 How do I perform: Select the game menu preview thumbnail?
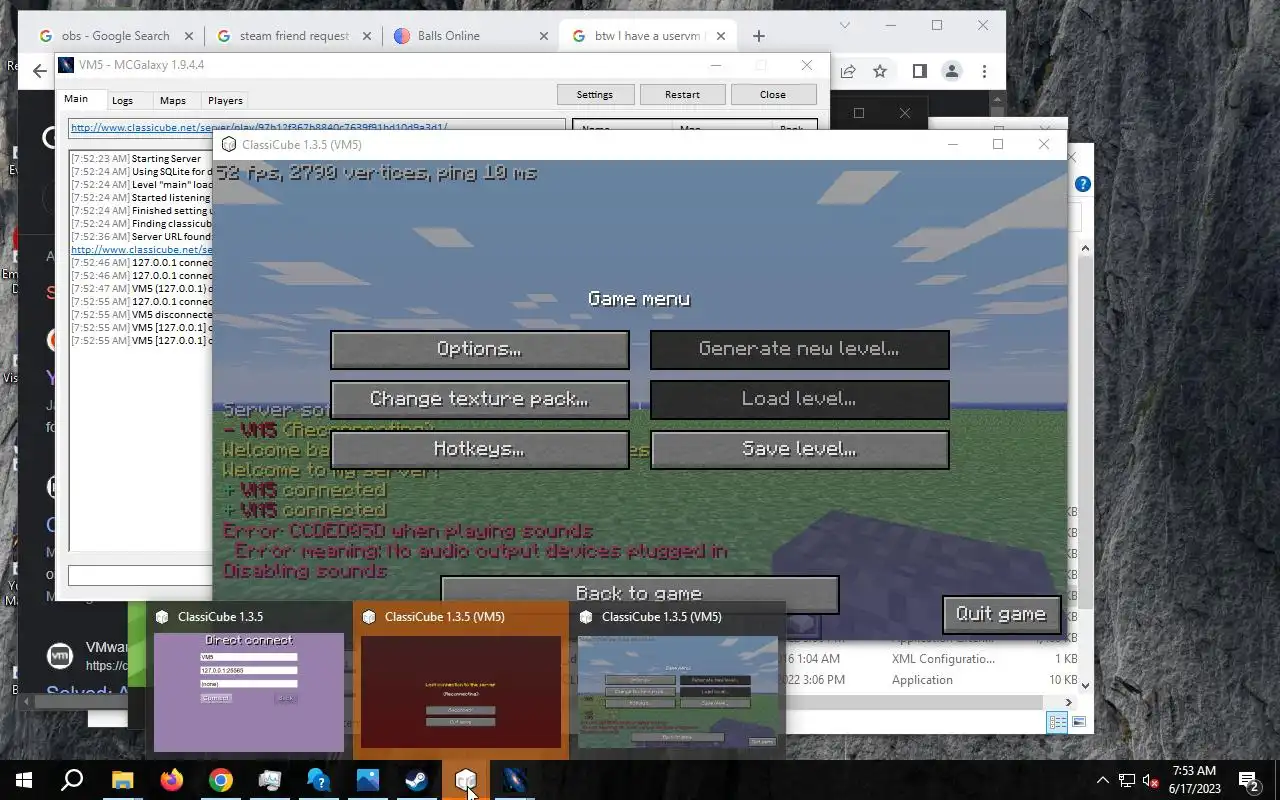[677, 691]
